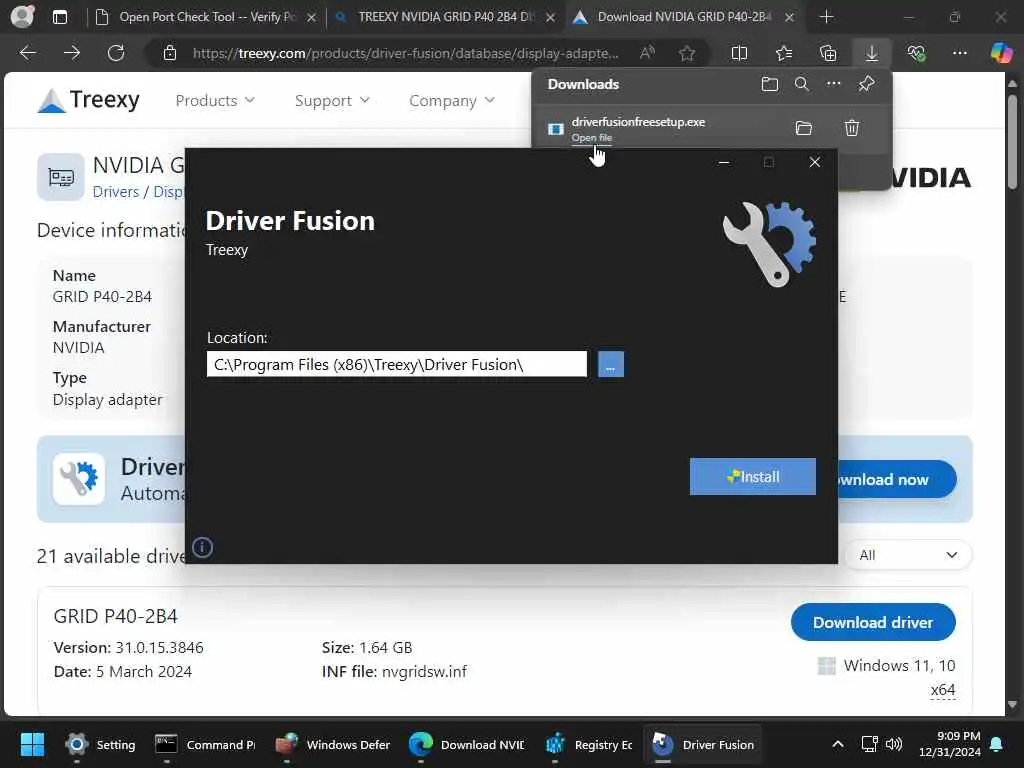This screenshot has width=1024, height=768.
Task: Open the Favorites list
Action: coord(784,53)
